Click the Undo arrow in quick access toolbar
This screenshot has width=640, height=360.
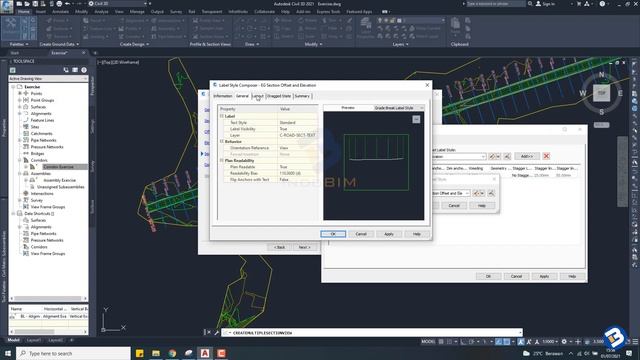[67, 4]
